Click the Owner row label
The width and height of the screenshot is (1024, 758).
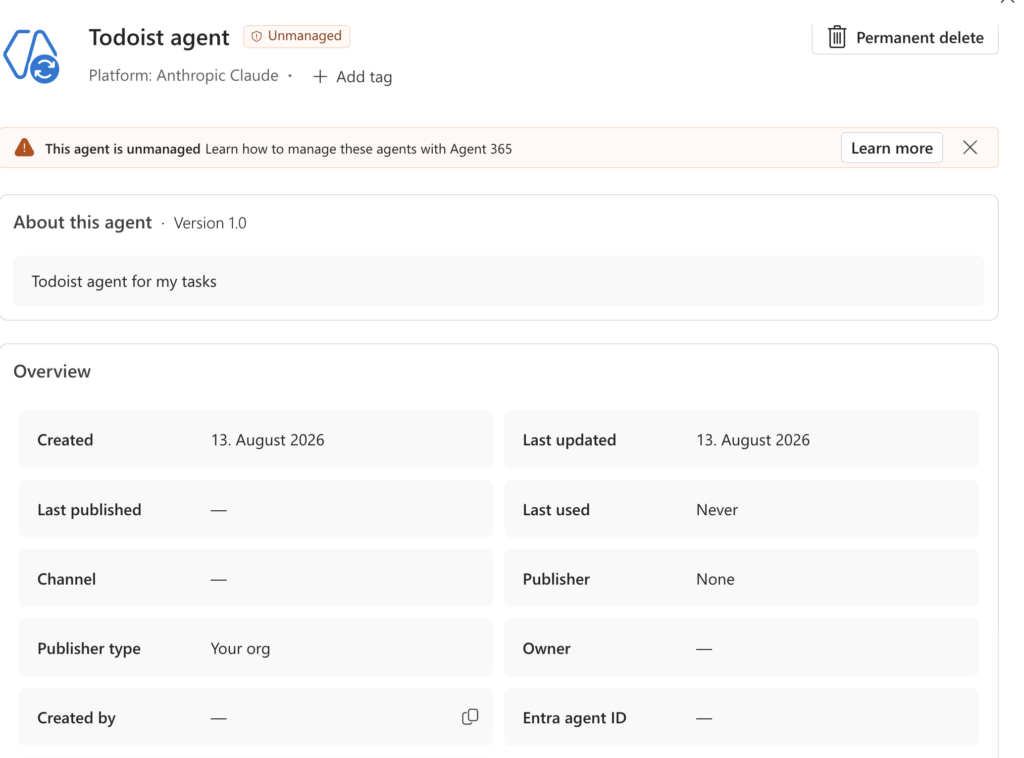(546, 649)
